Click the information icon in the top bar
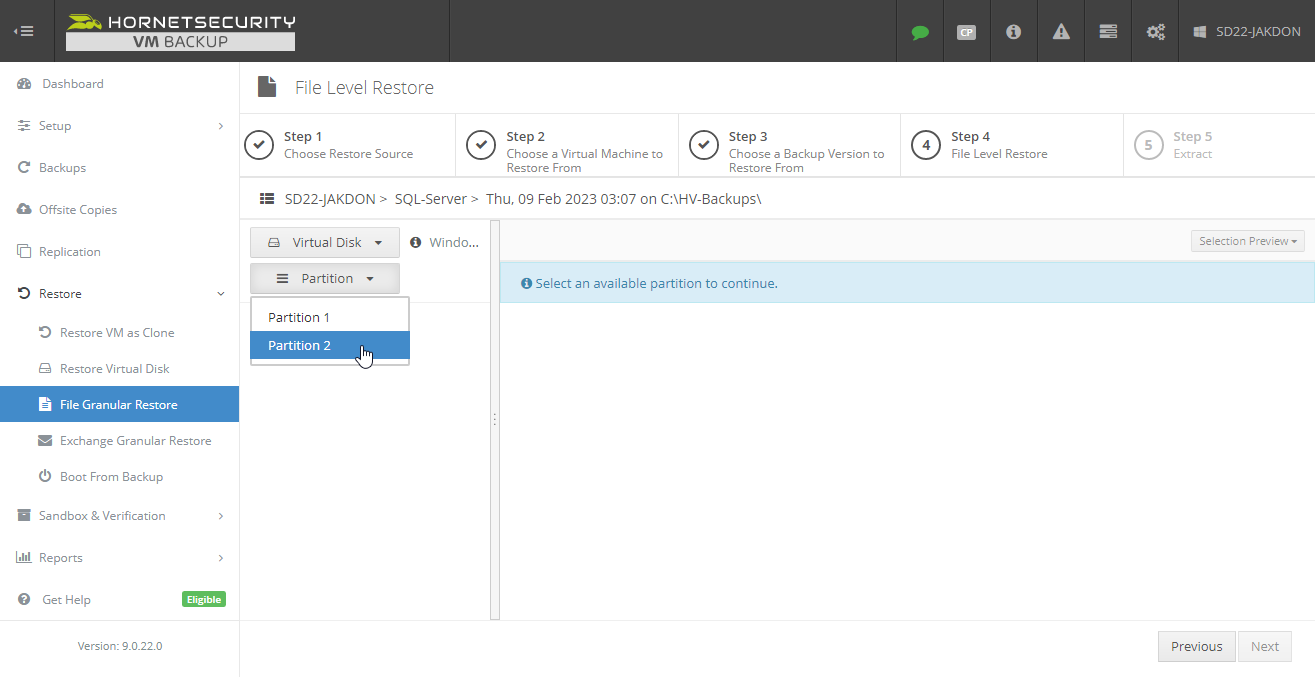This screenshot has width=1315, height=677. [1013, 31]
